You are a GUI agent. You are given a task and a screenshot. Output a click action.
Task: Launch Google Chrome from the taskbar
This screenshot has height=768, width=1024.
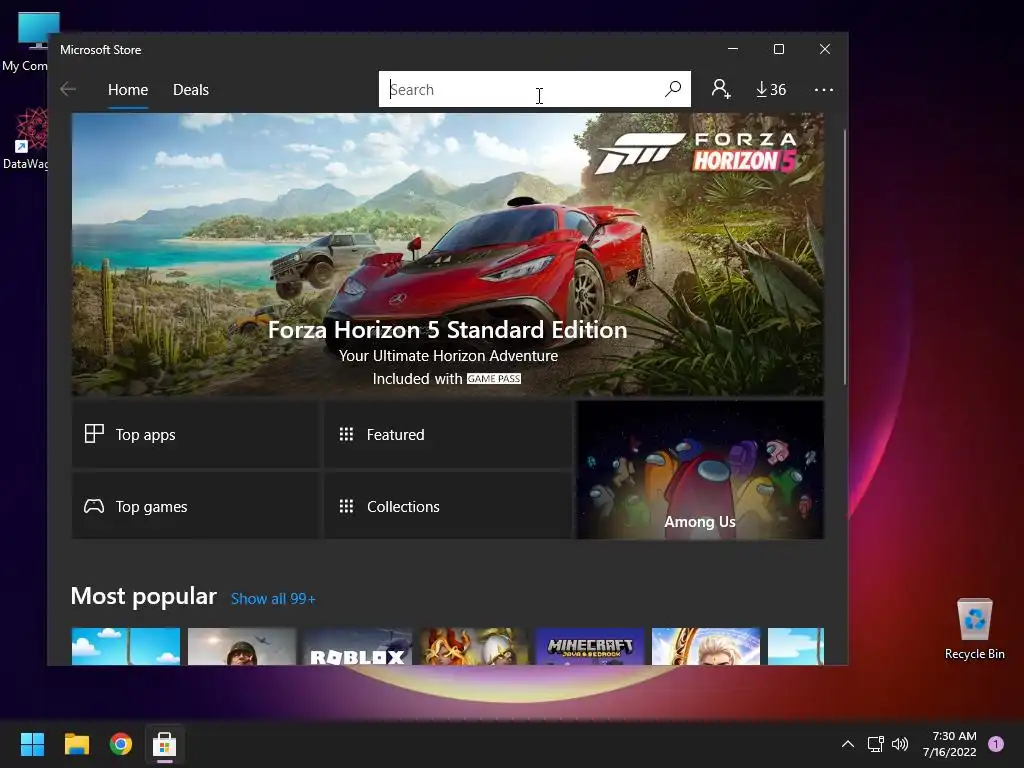point(121,744)
